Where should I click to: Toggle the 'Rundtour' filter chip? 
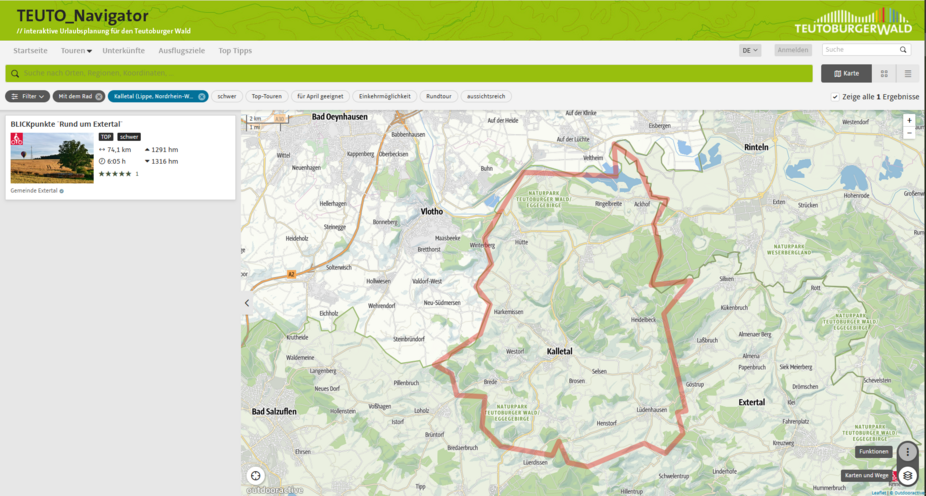[438, 96]
